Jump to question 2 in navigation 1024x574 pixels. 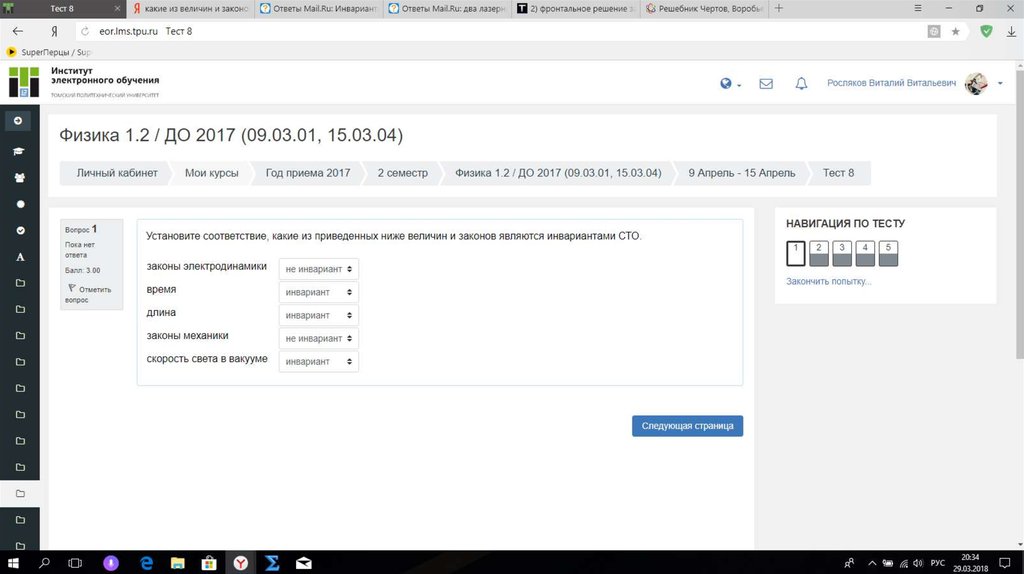pyautogui.click(x=819, y=253)
